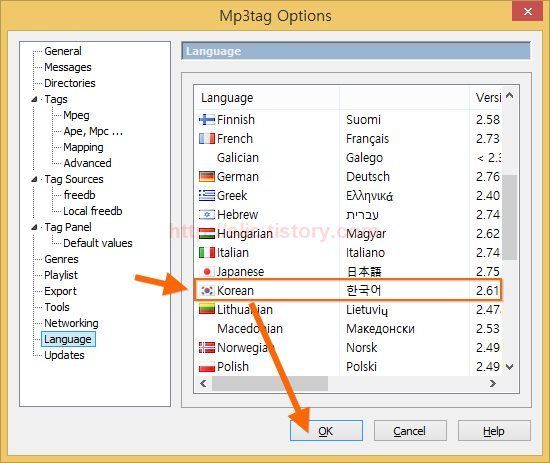Click the Hungarian flag icon
The height and width of the screenshot is (463, 550).
[x=207, y=234]
